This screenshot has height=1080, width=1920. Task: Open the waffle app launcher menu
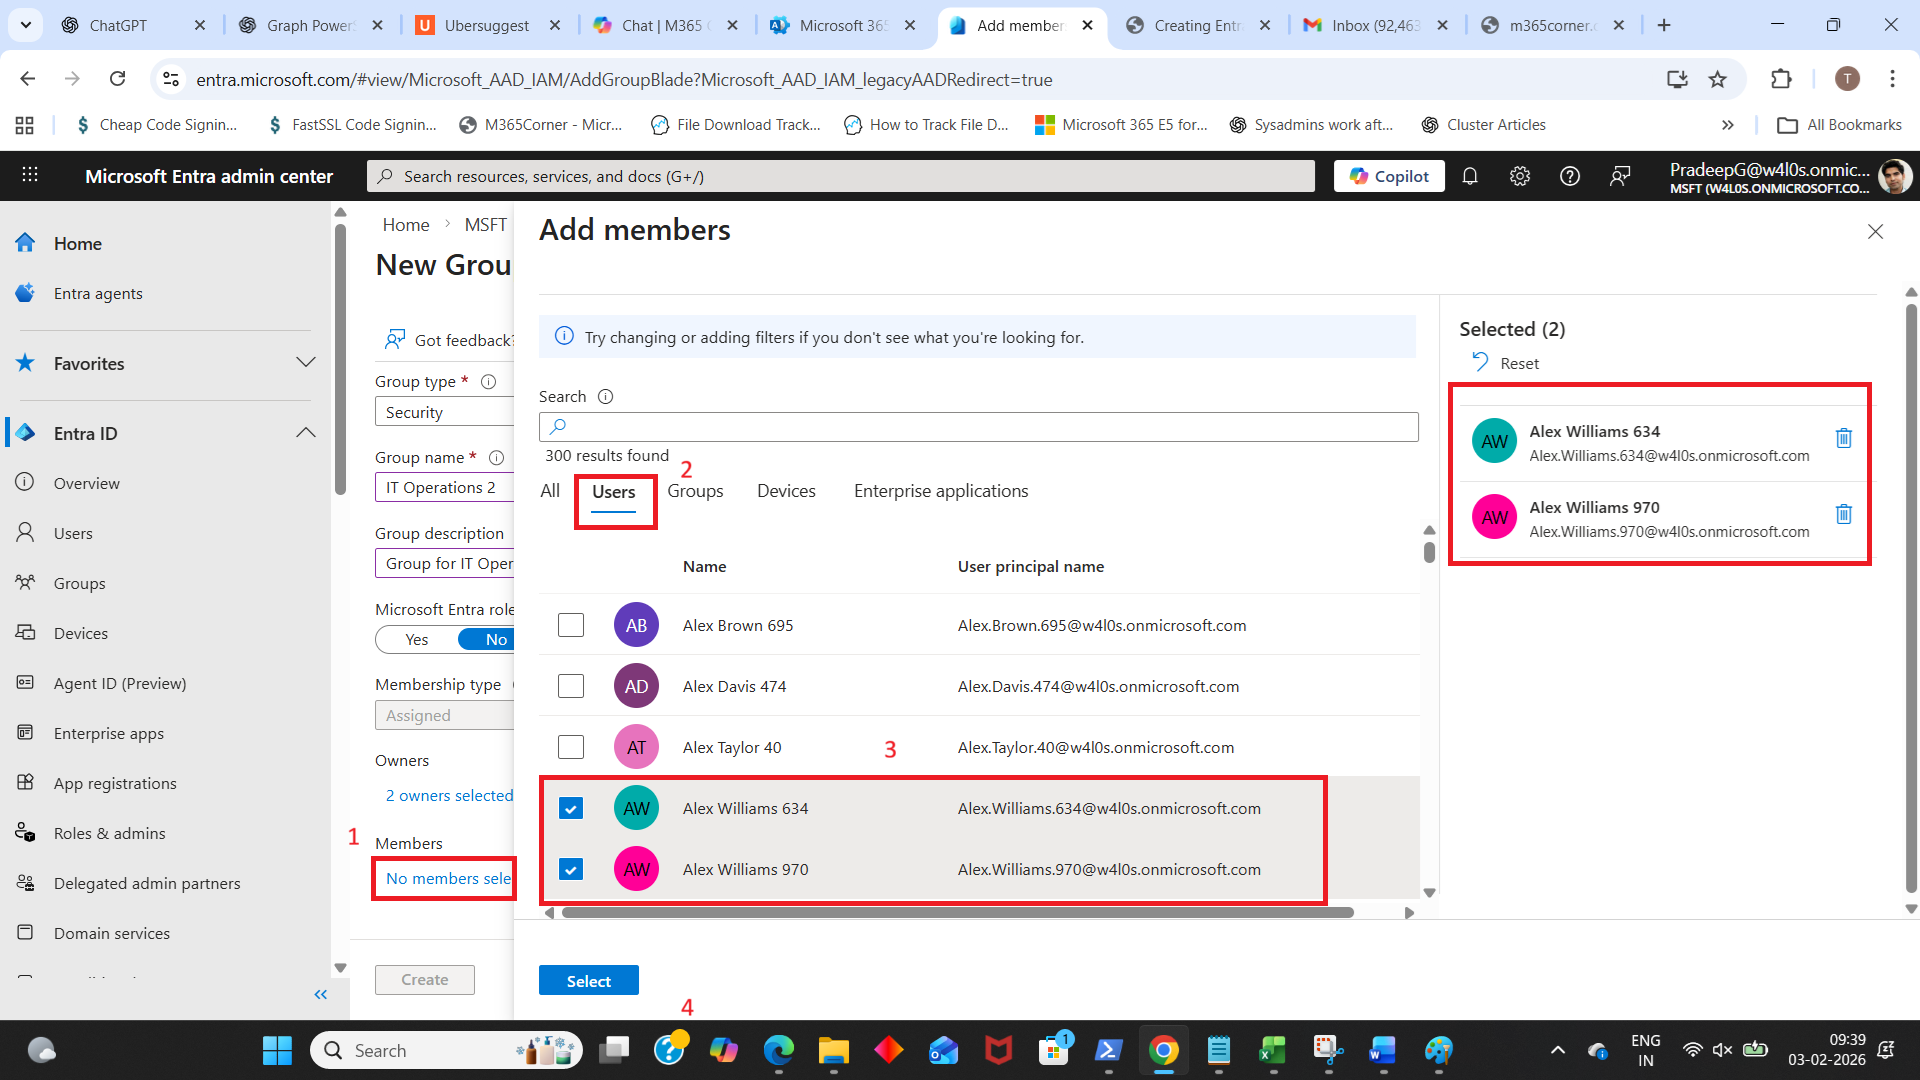pyautogui.click(x=30, y=175)
